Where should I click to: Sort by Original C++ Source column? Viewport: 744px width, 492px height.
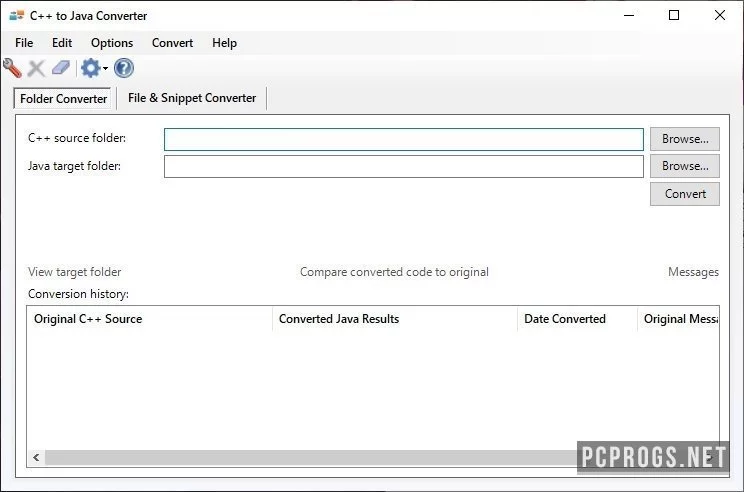tap(149, 319)
